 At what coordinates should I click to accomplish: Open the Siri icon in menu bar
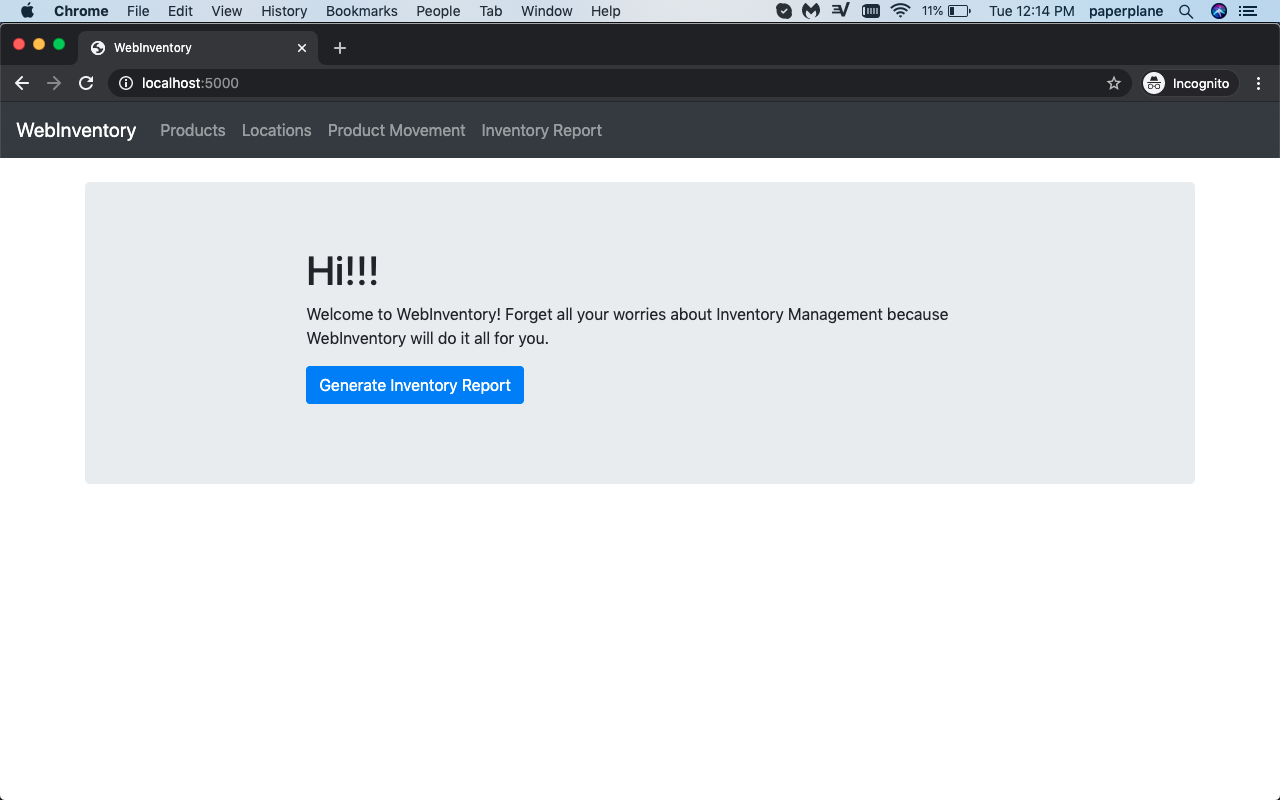coord(1218,11)
